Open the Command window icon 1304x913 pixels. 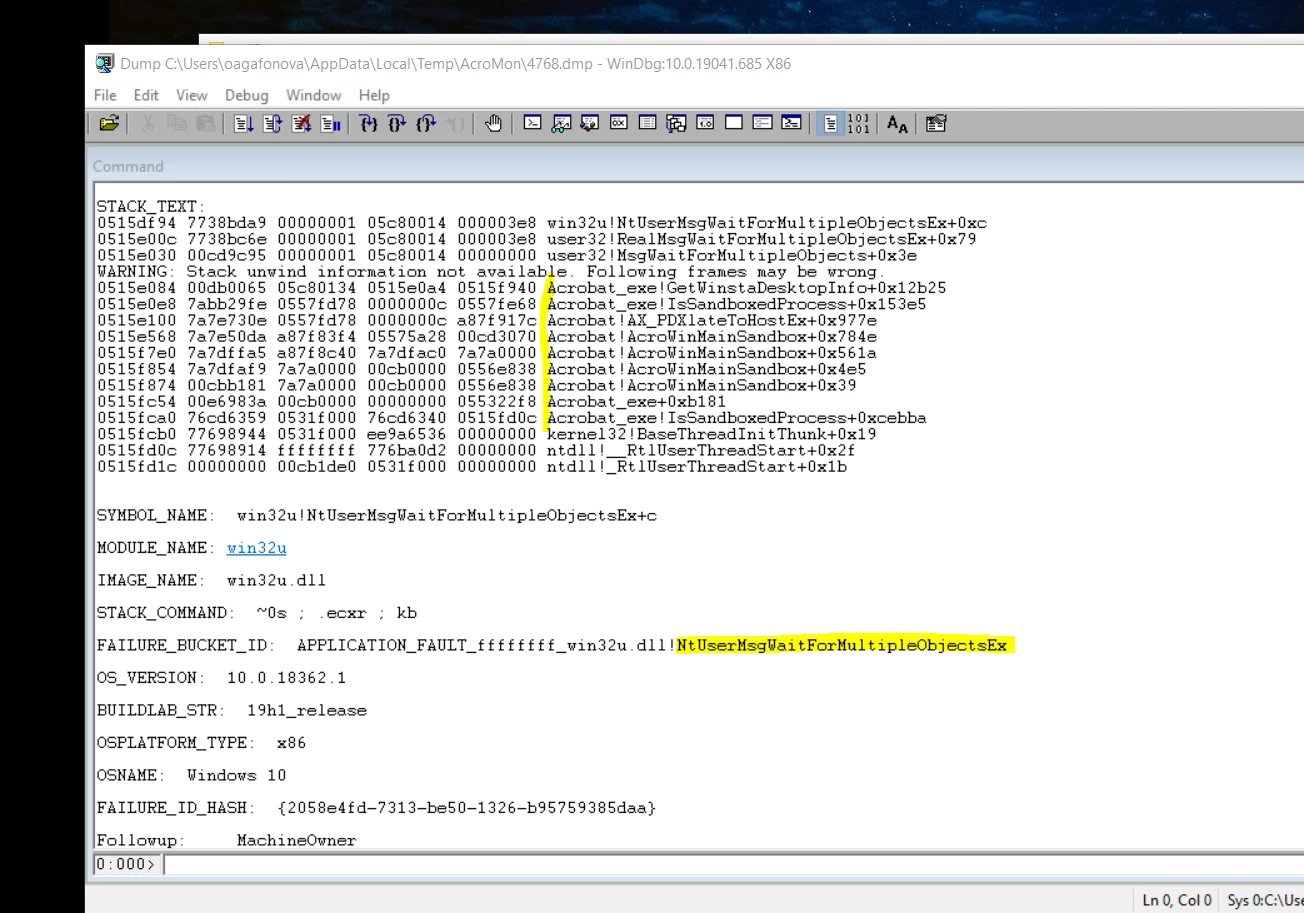coord(533,124)
